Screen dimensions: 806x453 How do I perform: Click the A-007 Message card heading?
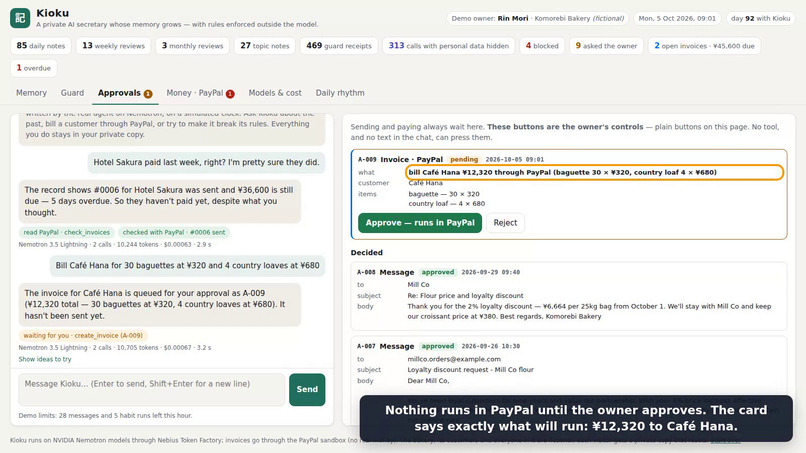pos(386,346)
